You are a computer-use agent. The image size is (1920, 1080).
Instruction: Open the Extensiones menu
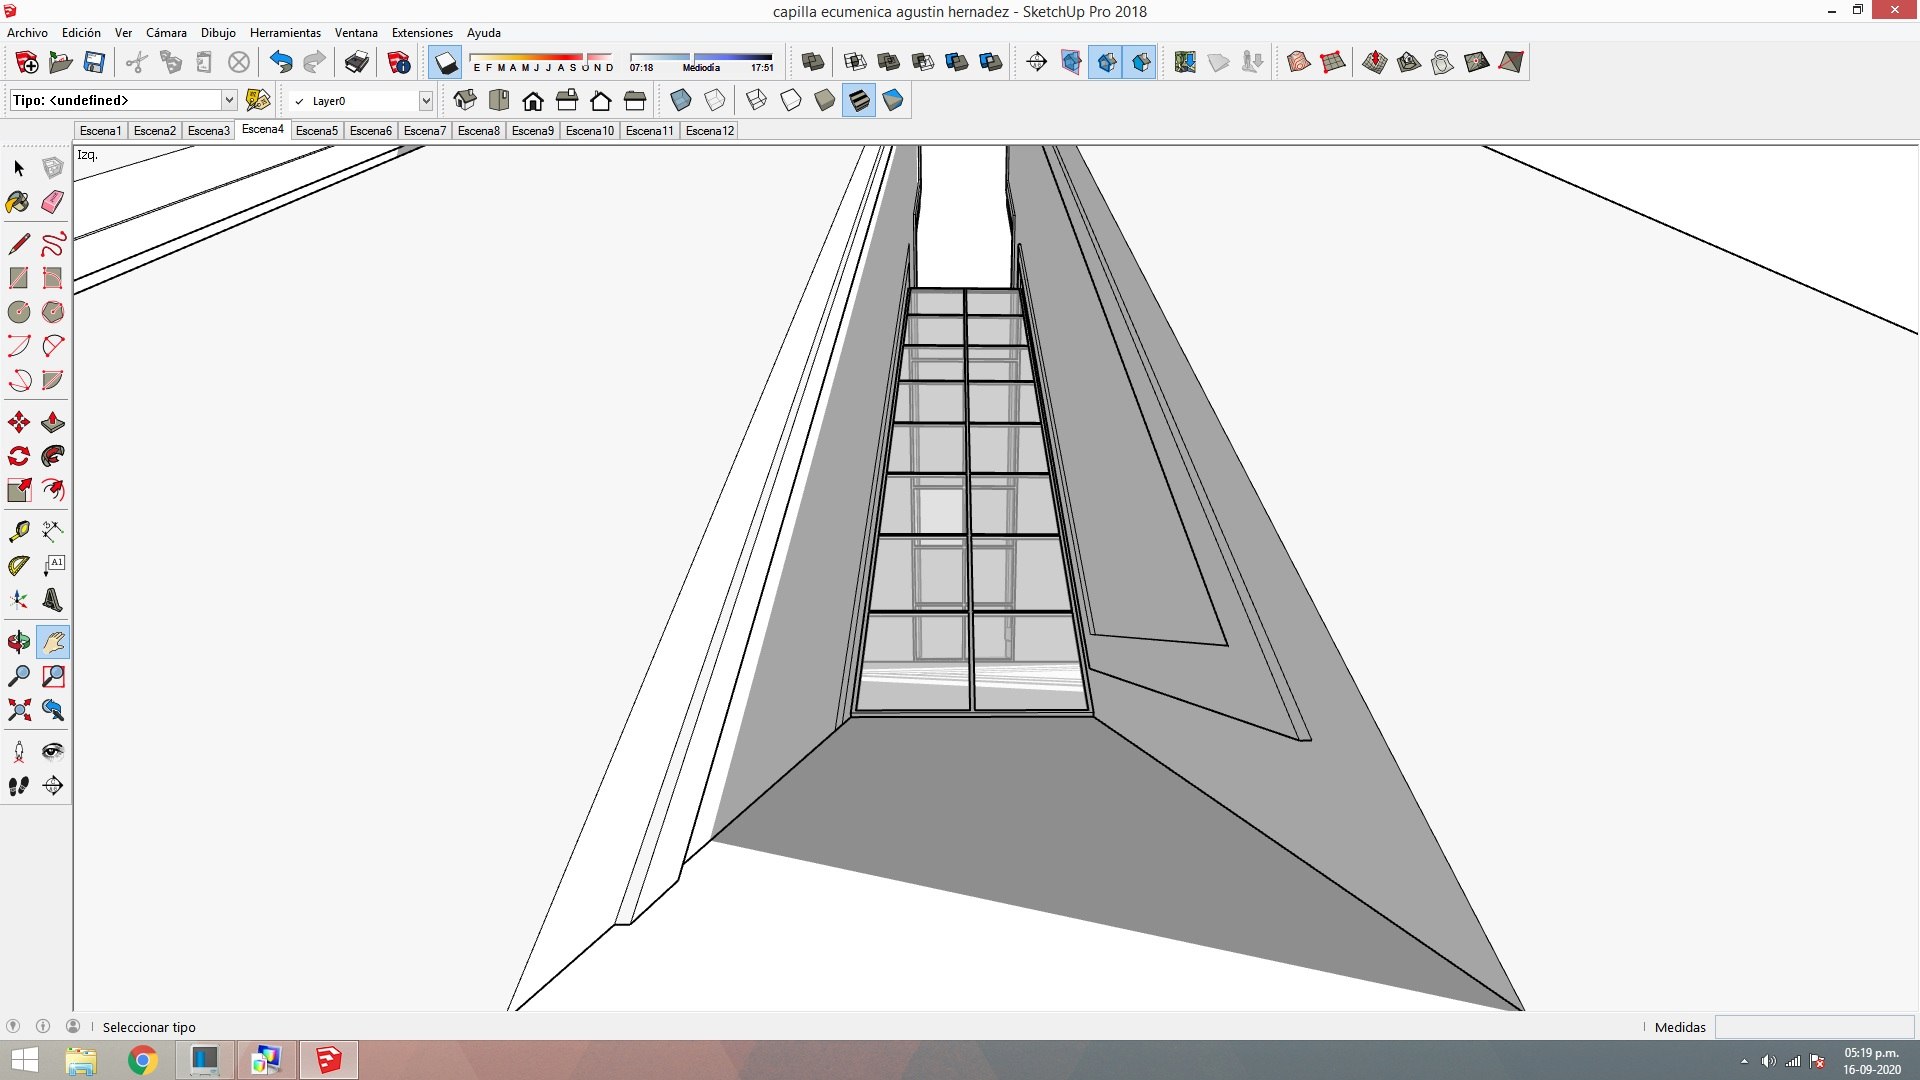421,33
